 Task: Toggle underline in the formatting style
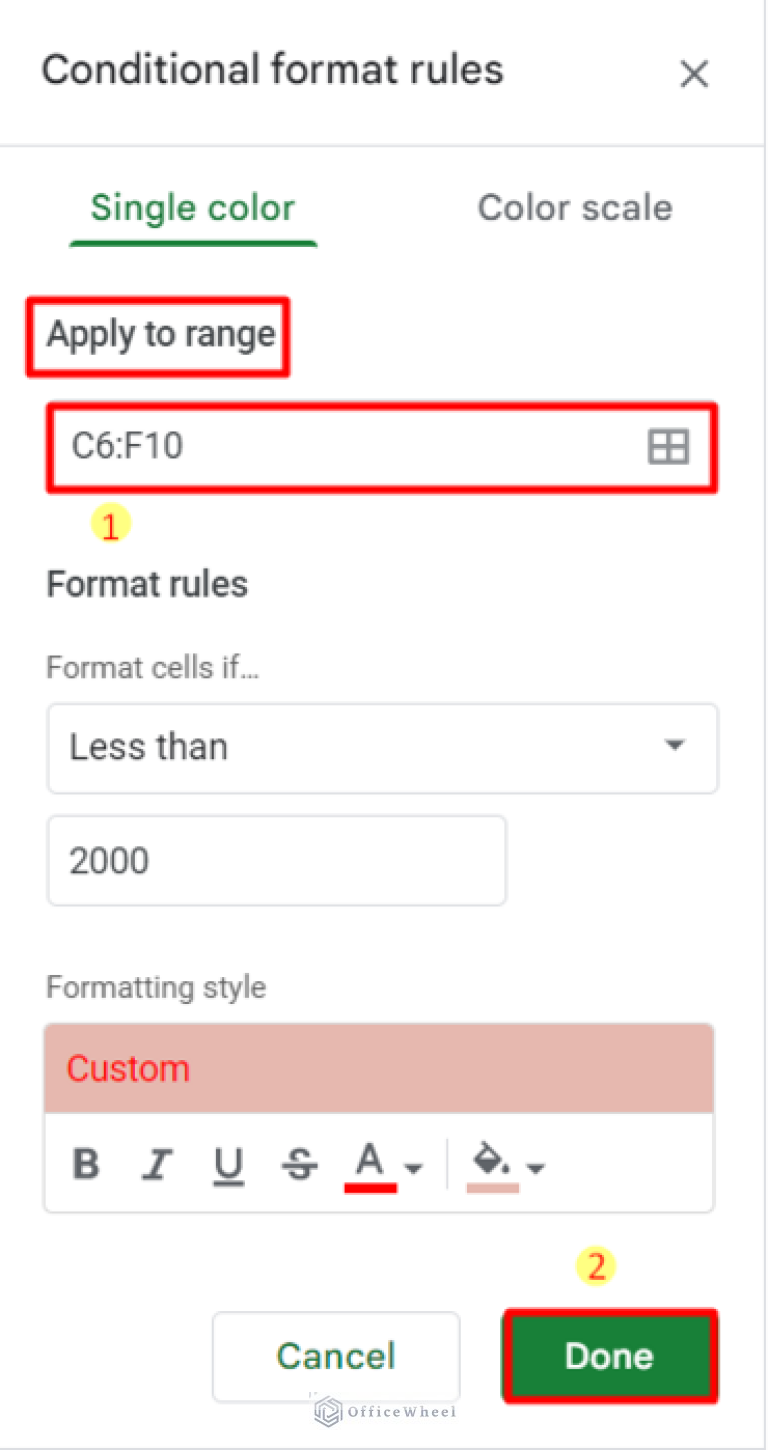click(228, 1163)
